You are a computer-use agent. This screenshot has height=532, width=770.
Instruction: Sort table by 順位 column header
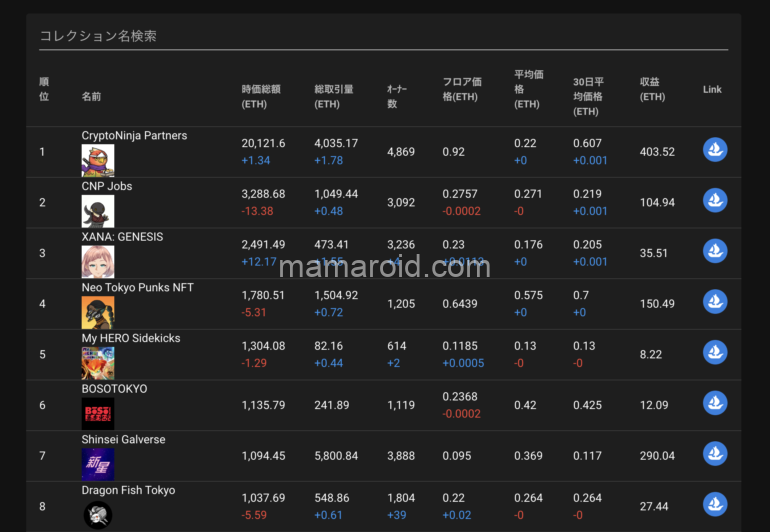pyautogui.click(x=44, y=89)
